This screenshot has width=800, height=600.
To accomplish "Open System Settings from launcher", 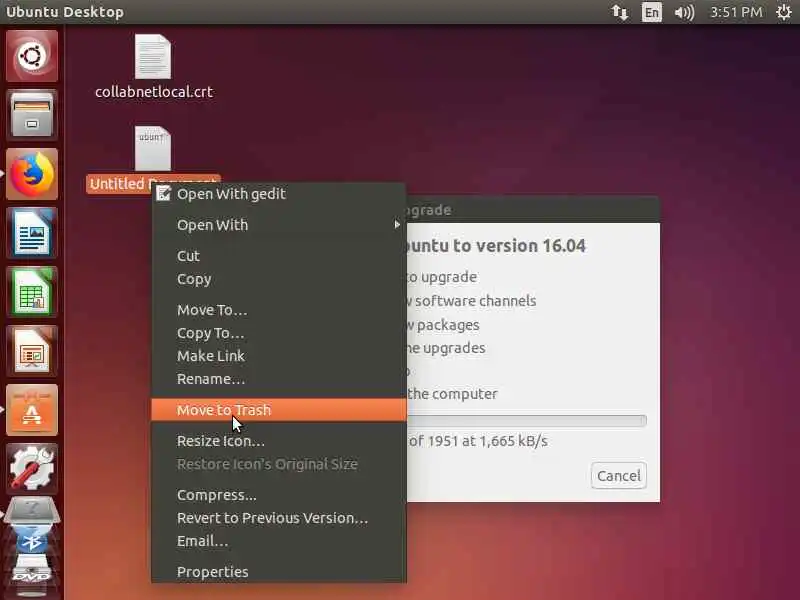I will (32, 469).
